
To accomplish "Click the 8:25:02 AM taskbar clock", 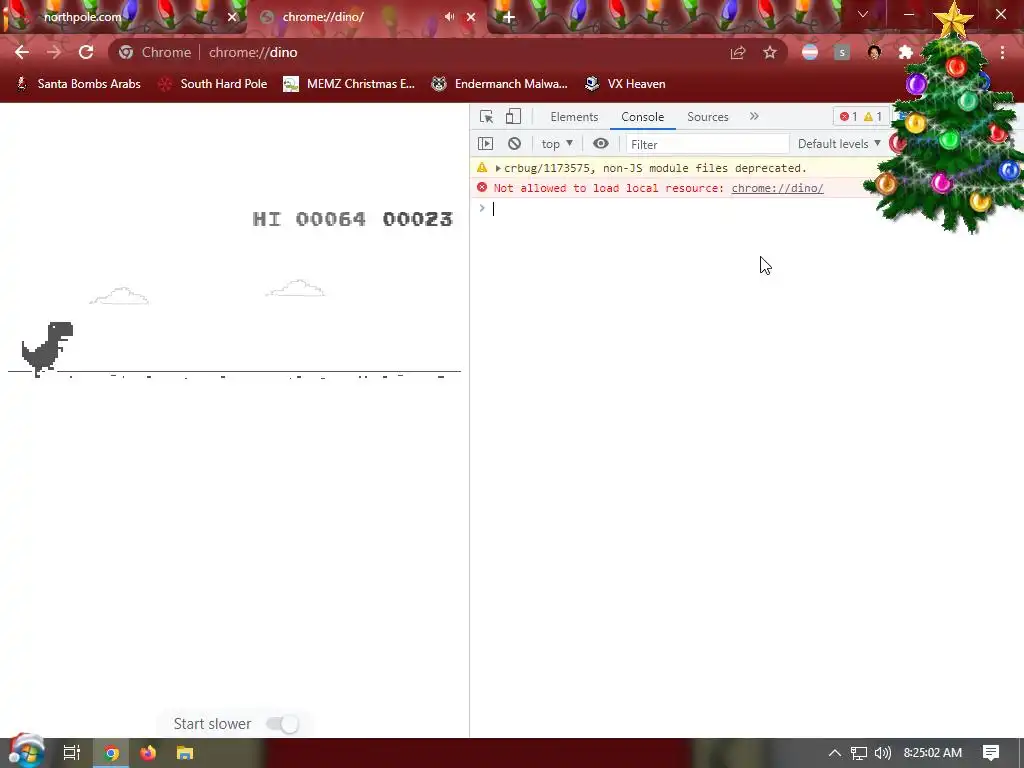I will 933,753.
